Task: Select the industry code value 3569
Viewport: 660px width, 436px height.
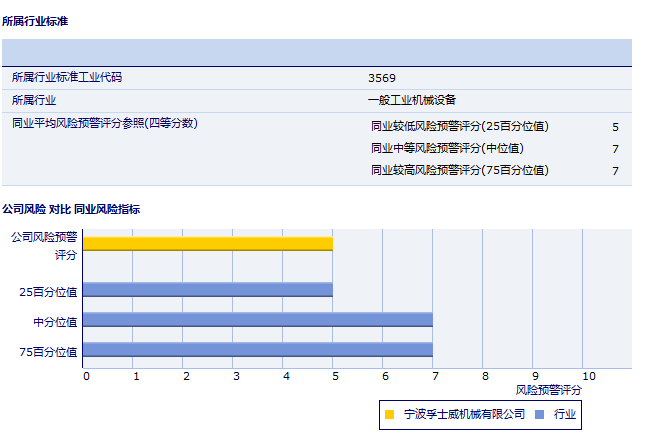Action: click(x=382, y=77)
